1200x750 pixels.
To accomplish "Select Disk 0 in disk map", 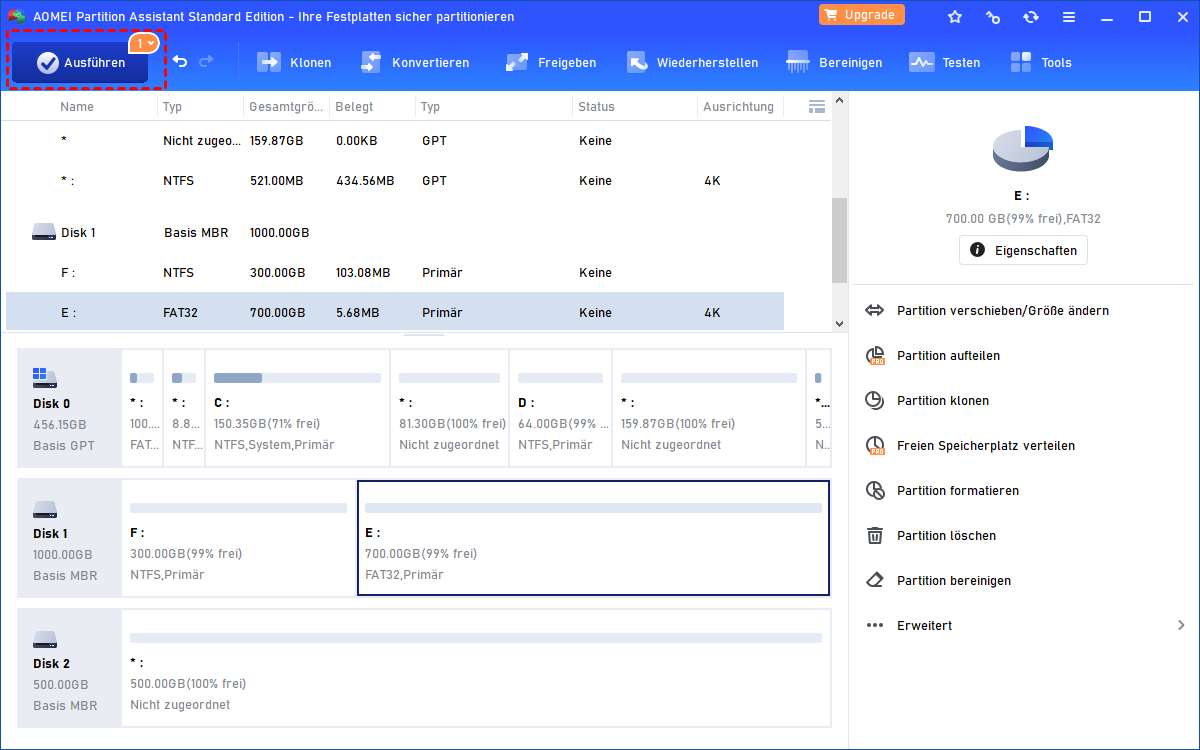I will click(69, 408).
